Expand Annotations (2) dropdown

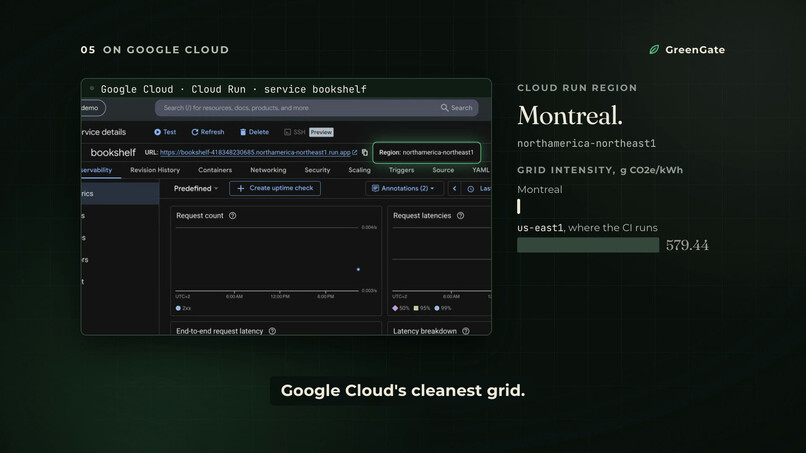coord(403,188)
